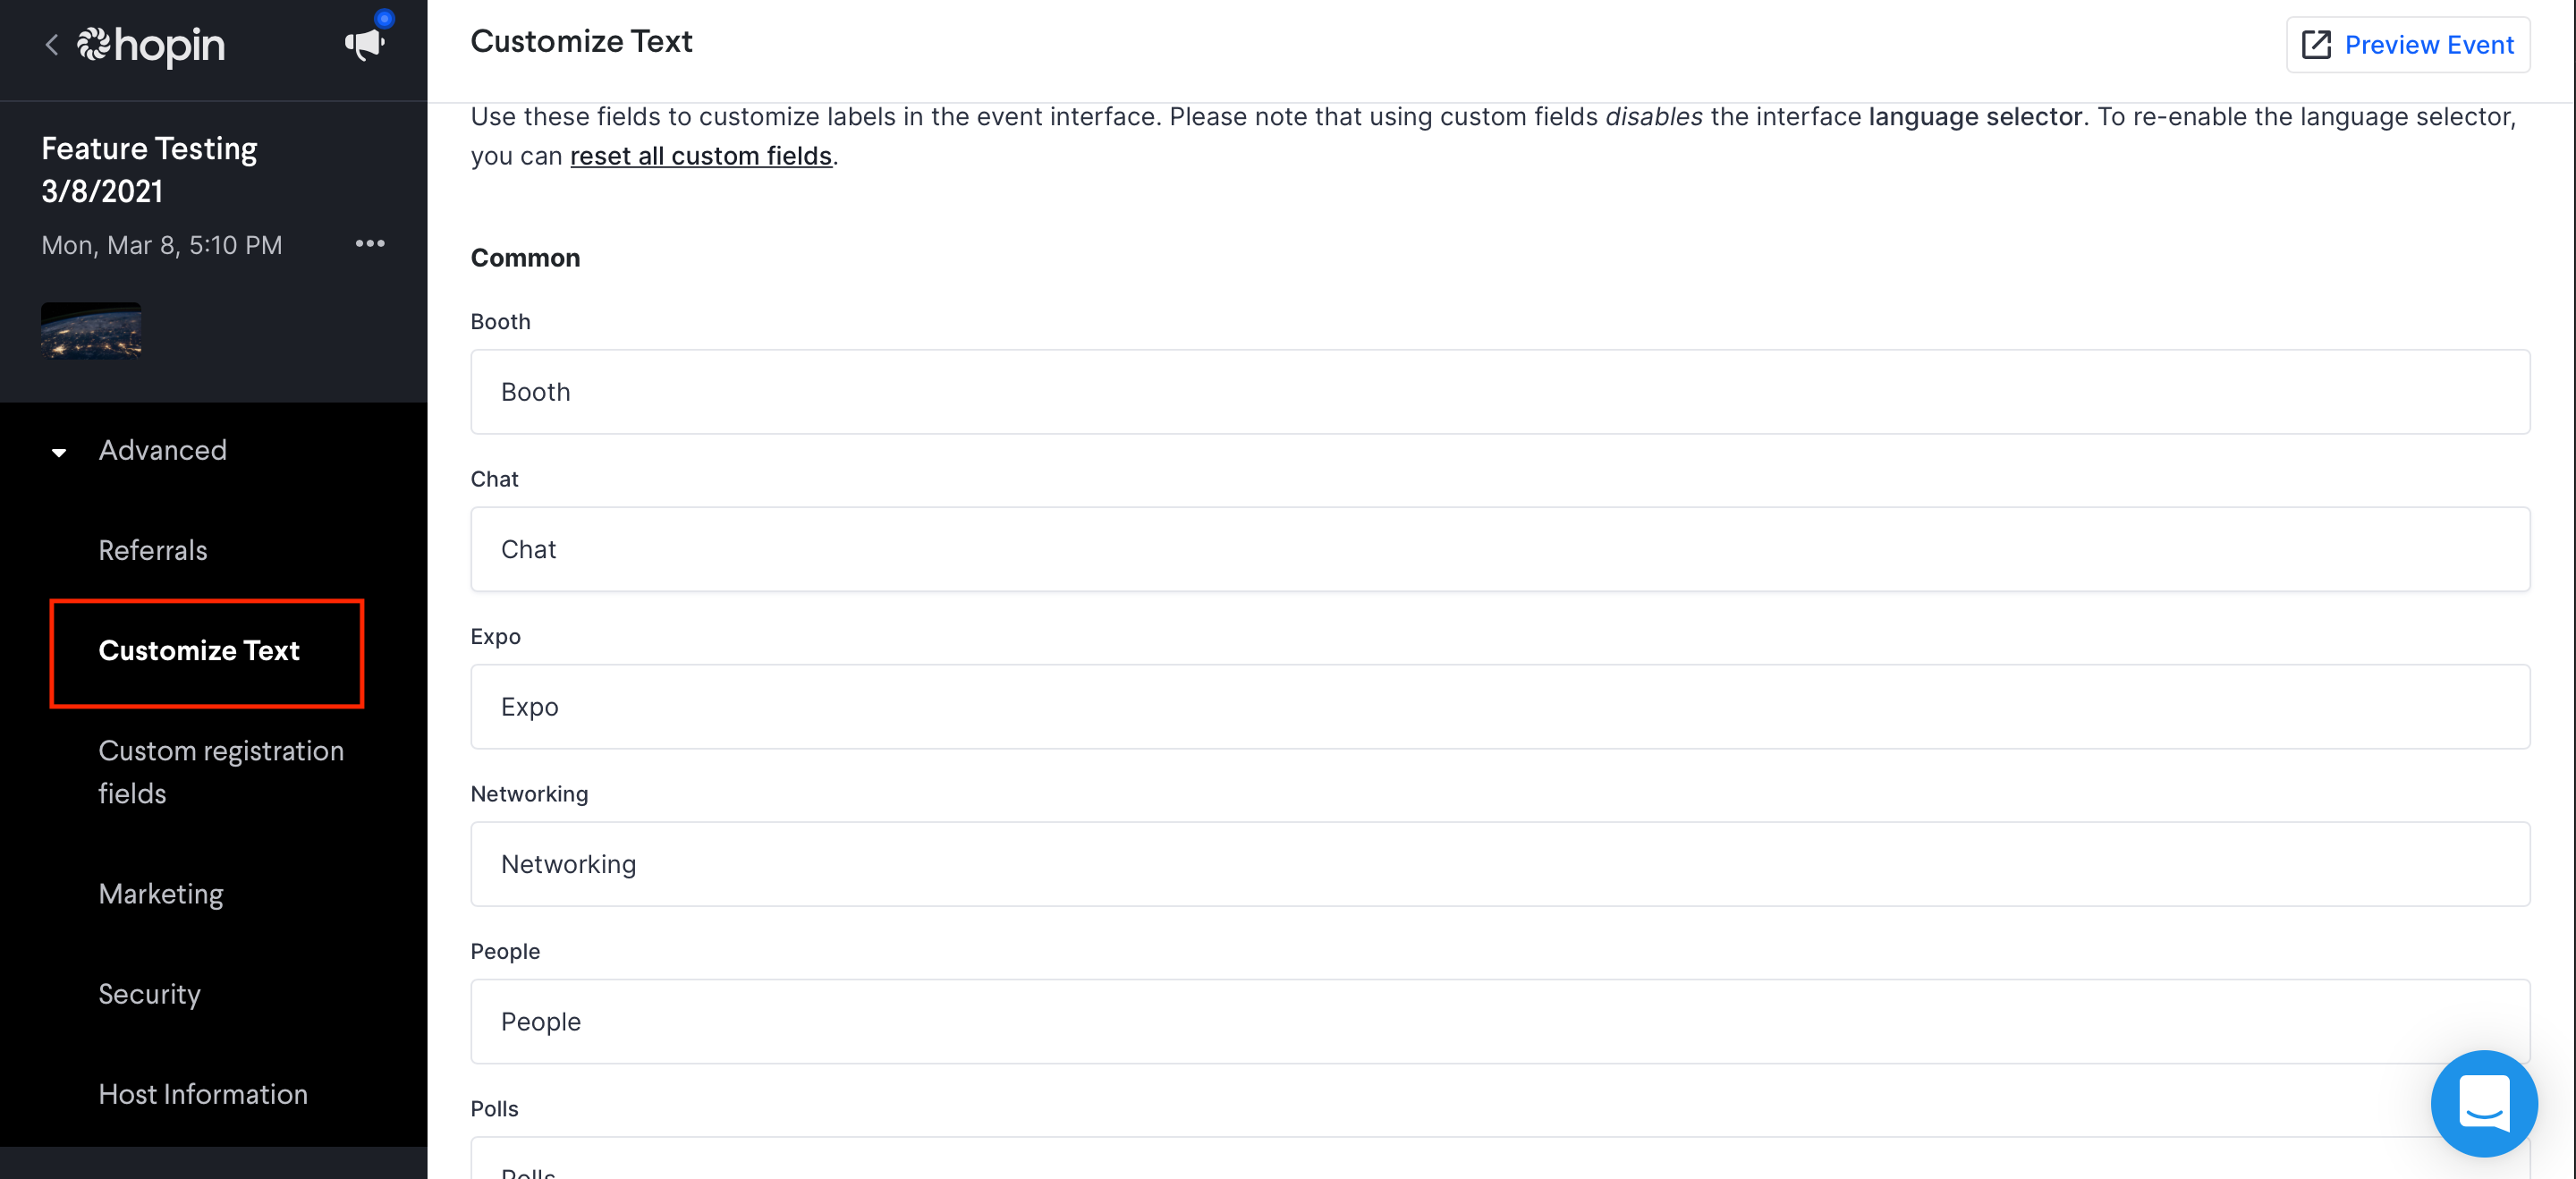The width and height of the screenshot is (2576, 1179).
Task: Click the back chevron beside hopin logo
Action: point(52,45)
